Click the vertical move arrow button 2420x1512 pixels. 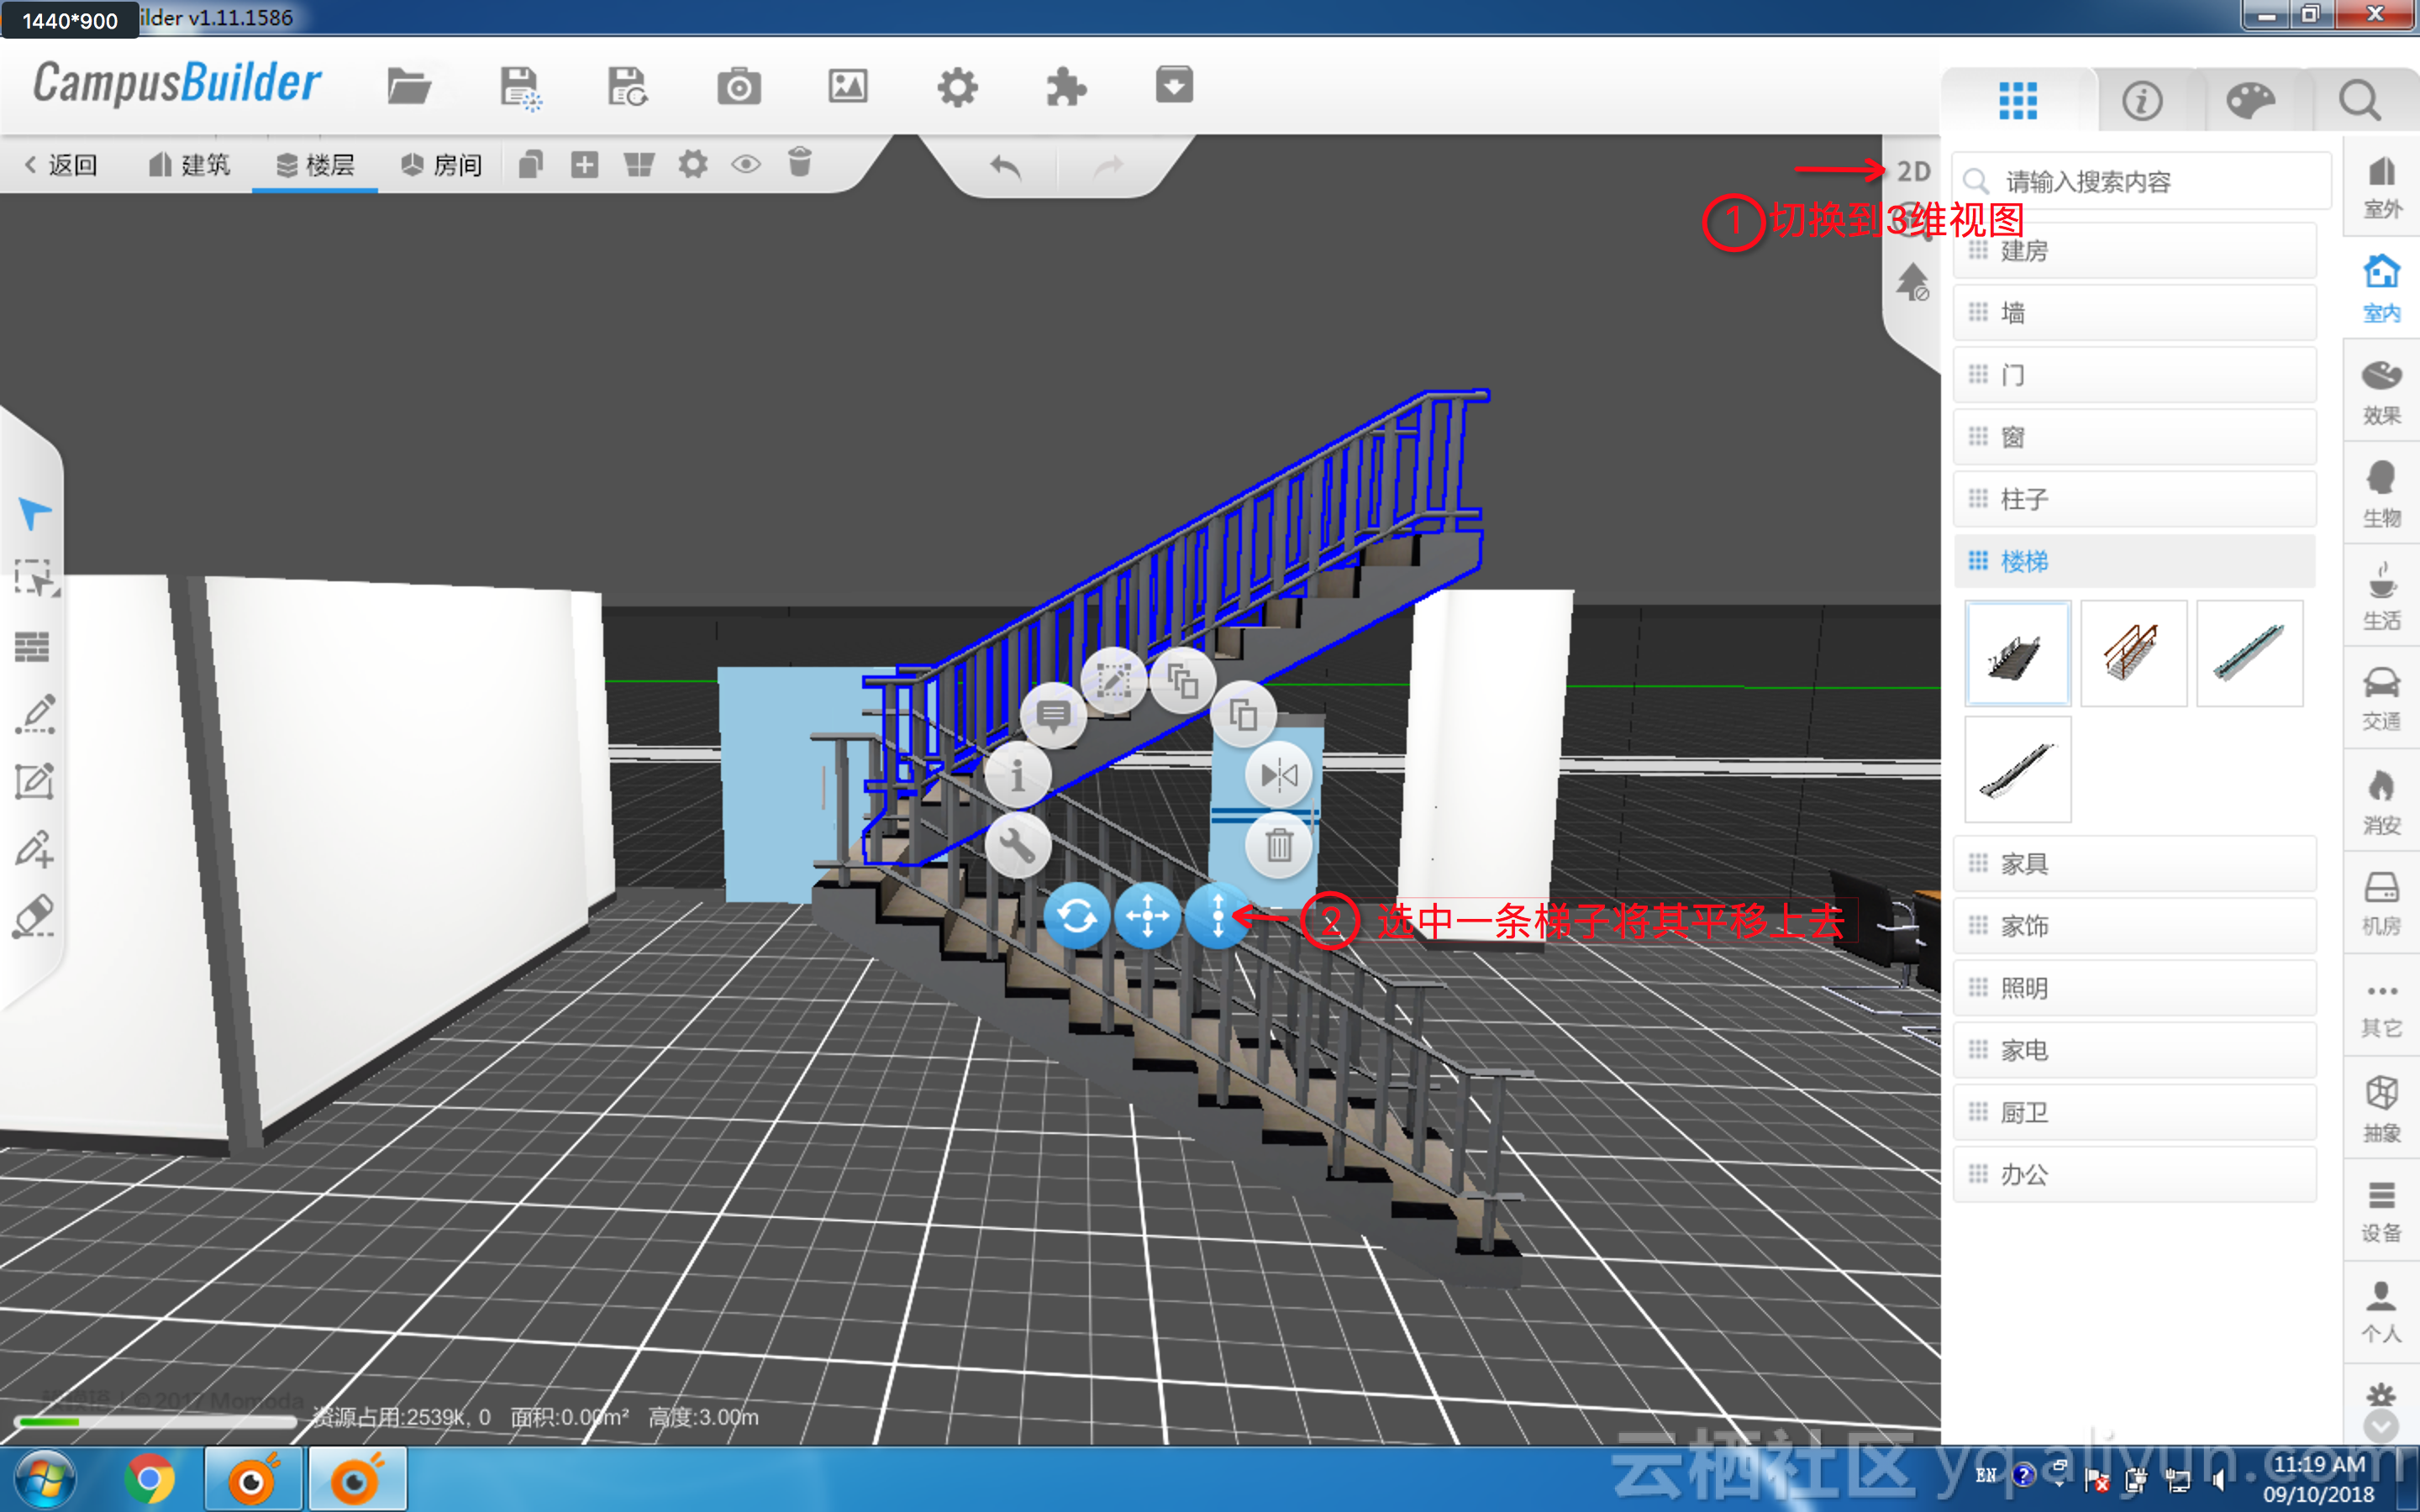[x=1217, y=916]
